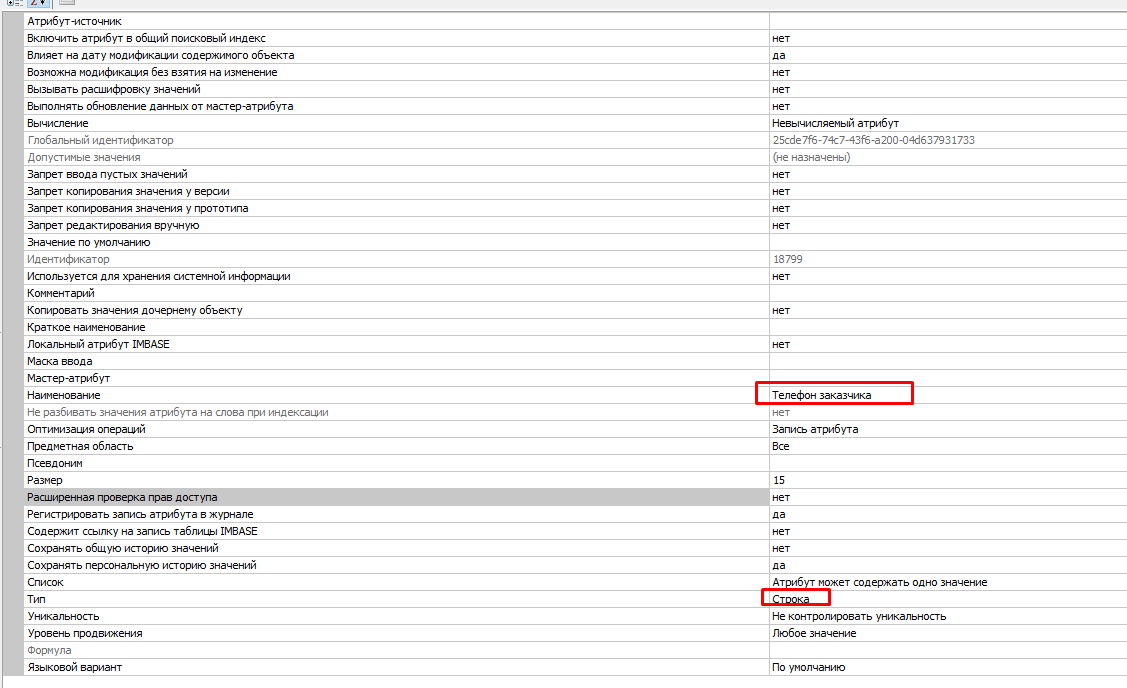
Task: Click 'Допустимые значения' value '(не назначены)'
Action: coord(811,157)
